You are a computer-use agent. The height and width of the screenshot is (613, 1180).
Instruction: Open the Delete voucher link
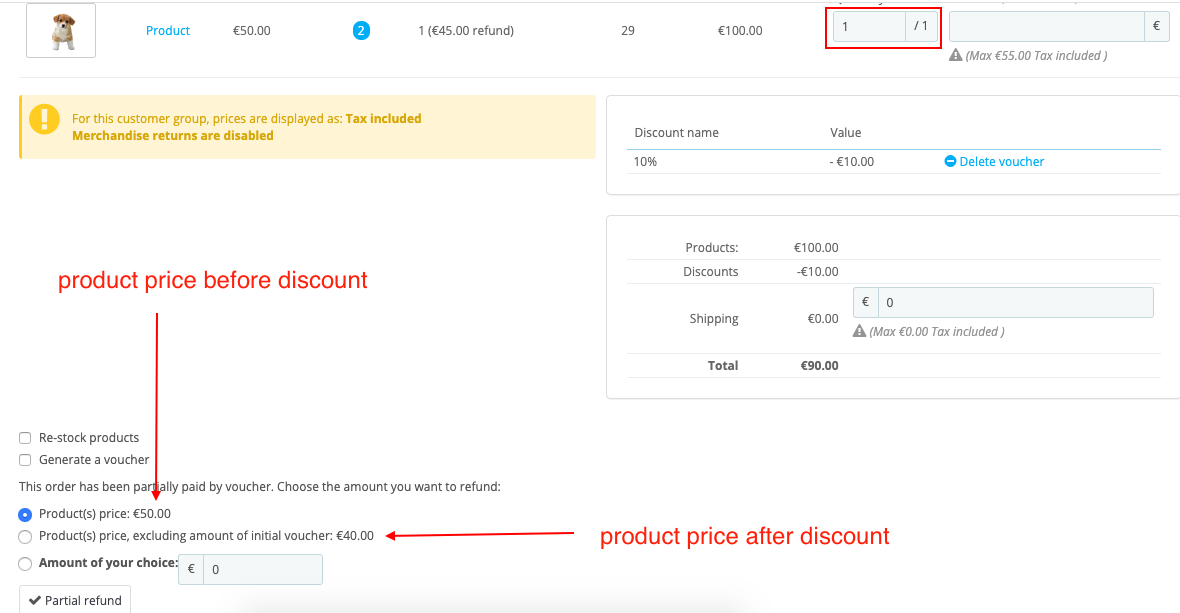[x=1000, y=161]
